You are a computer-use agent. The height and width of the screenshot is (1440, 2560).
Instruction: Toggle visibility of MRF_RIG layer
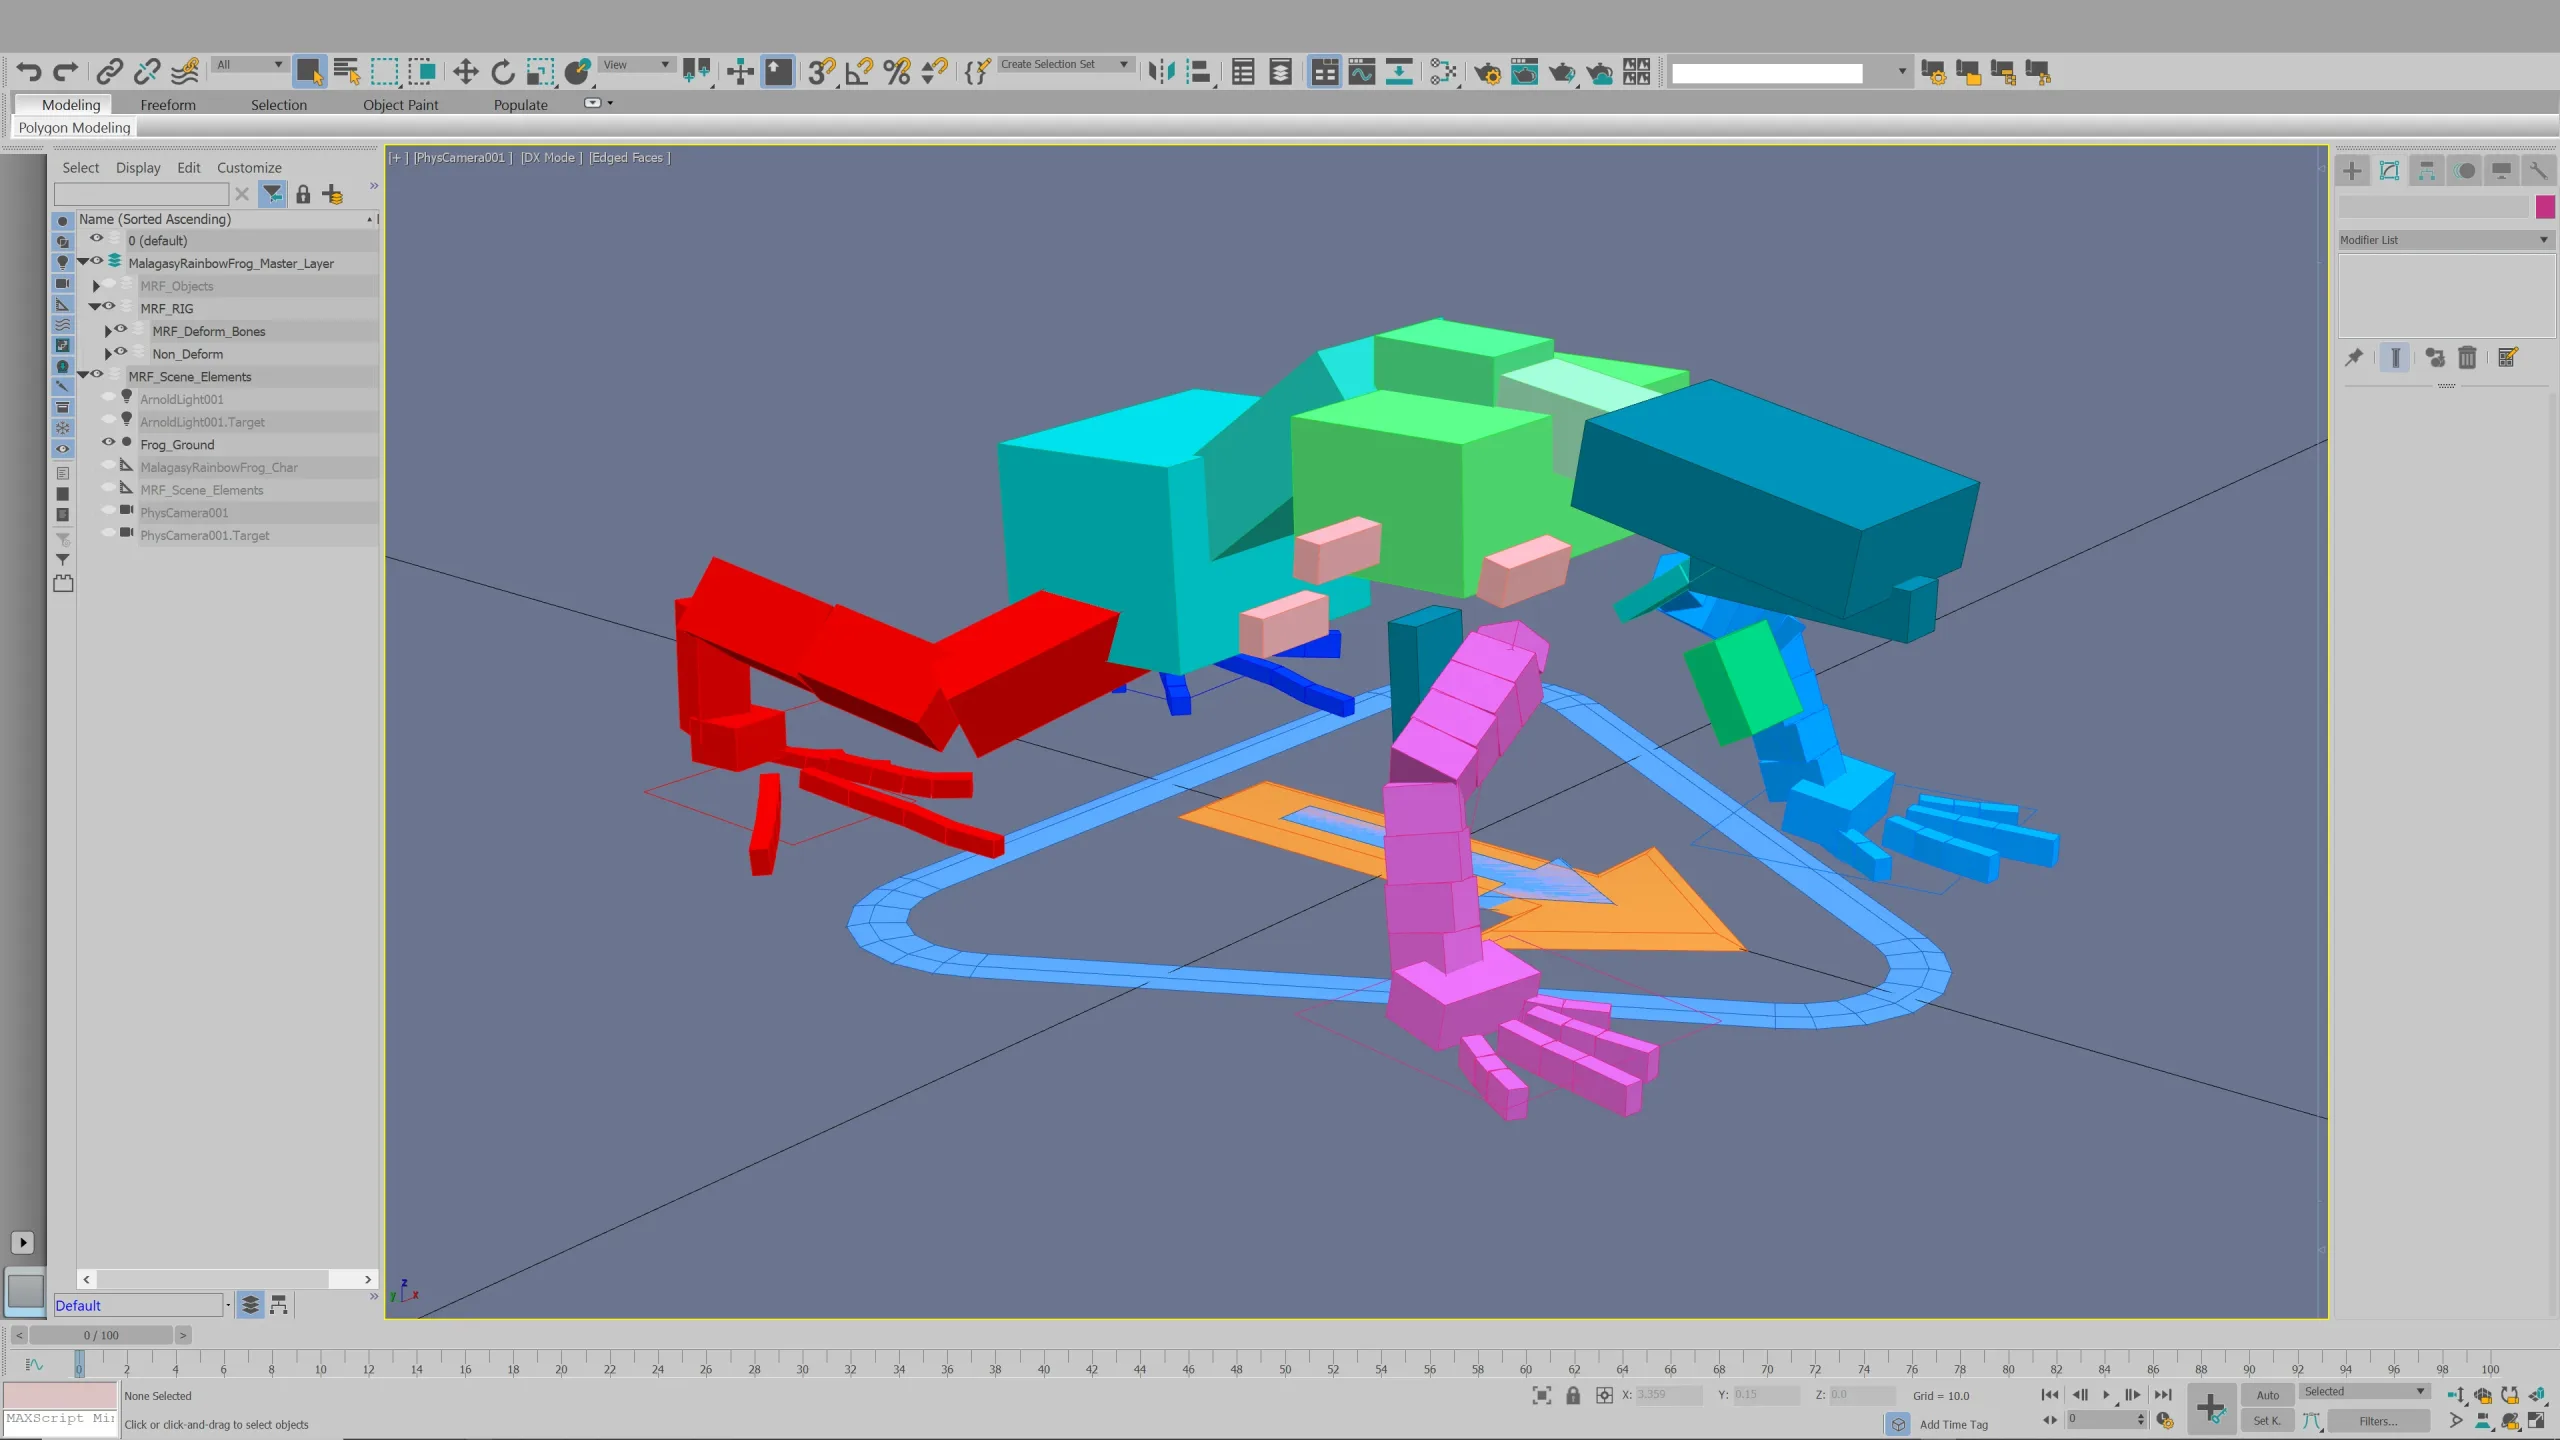click(109, 307)
